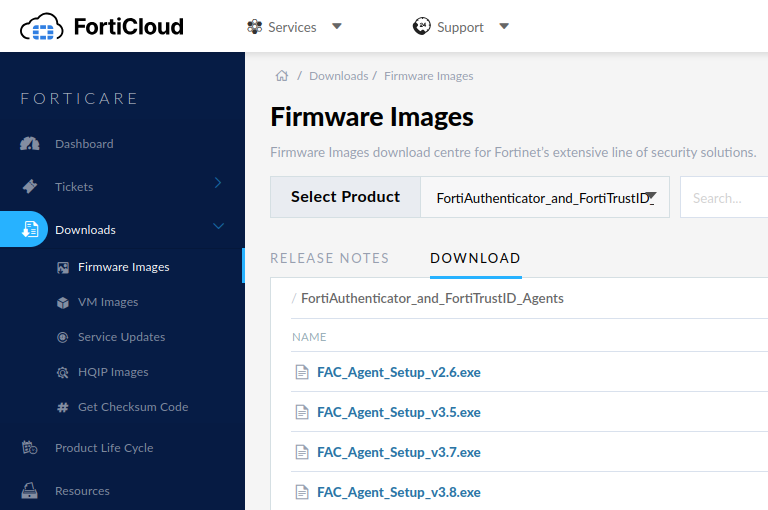
Task: Open the Support dropdown menu
Action: (461, 27)
